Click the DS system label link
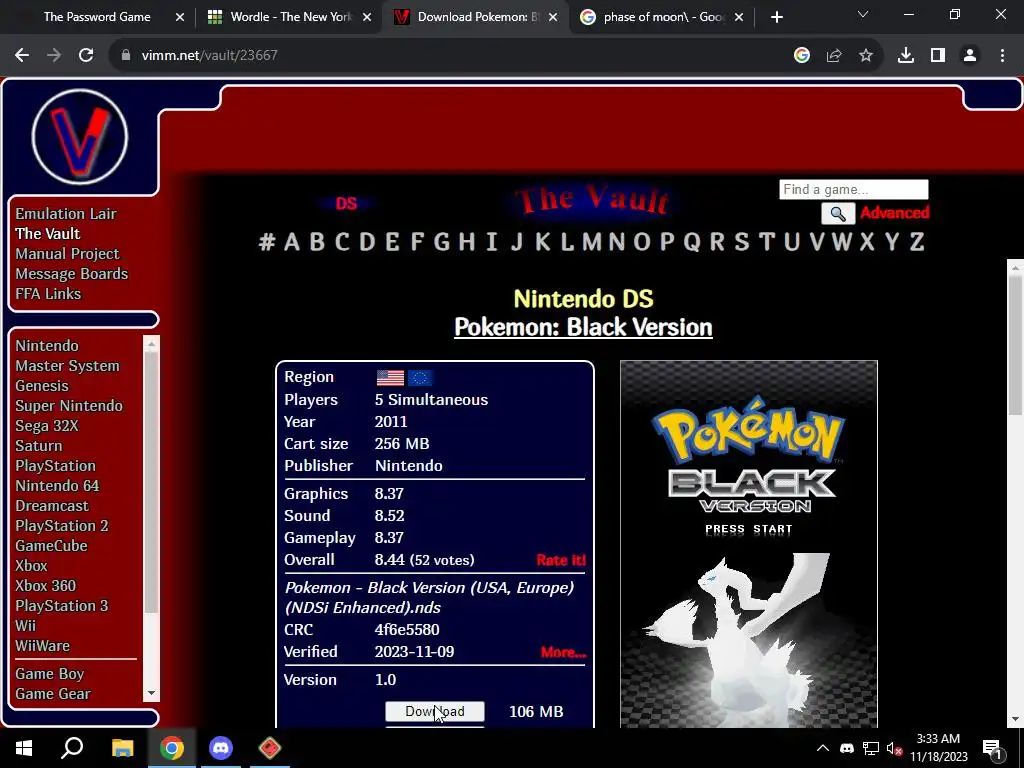The height and width of the screenshot is (768, 1024). pos(346,204)
